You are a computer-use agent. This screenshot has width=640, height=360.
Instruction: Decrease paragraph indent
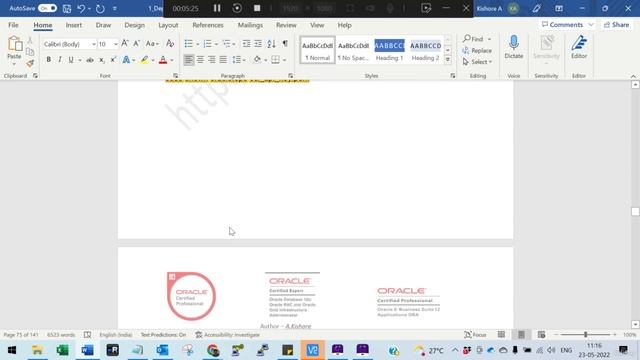[x=246, y=43]
